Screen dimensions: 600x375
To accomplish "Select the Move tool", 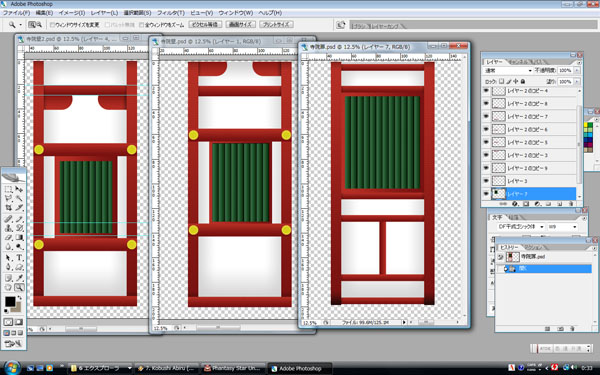I will (19, 189).
